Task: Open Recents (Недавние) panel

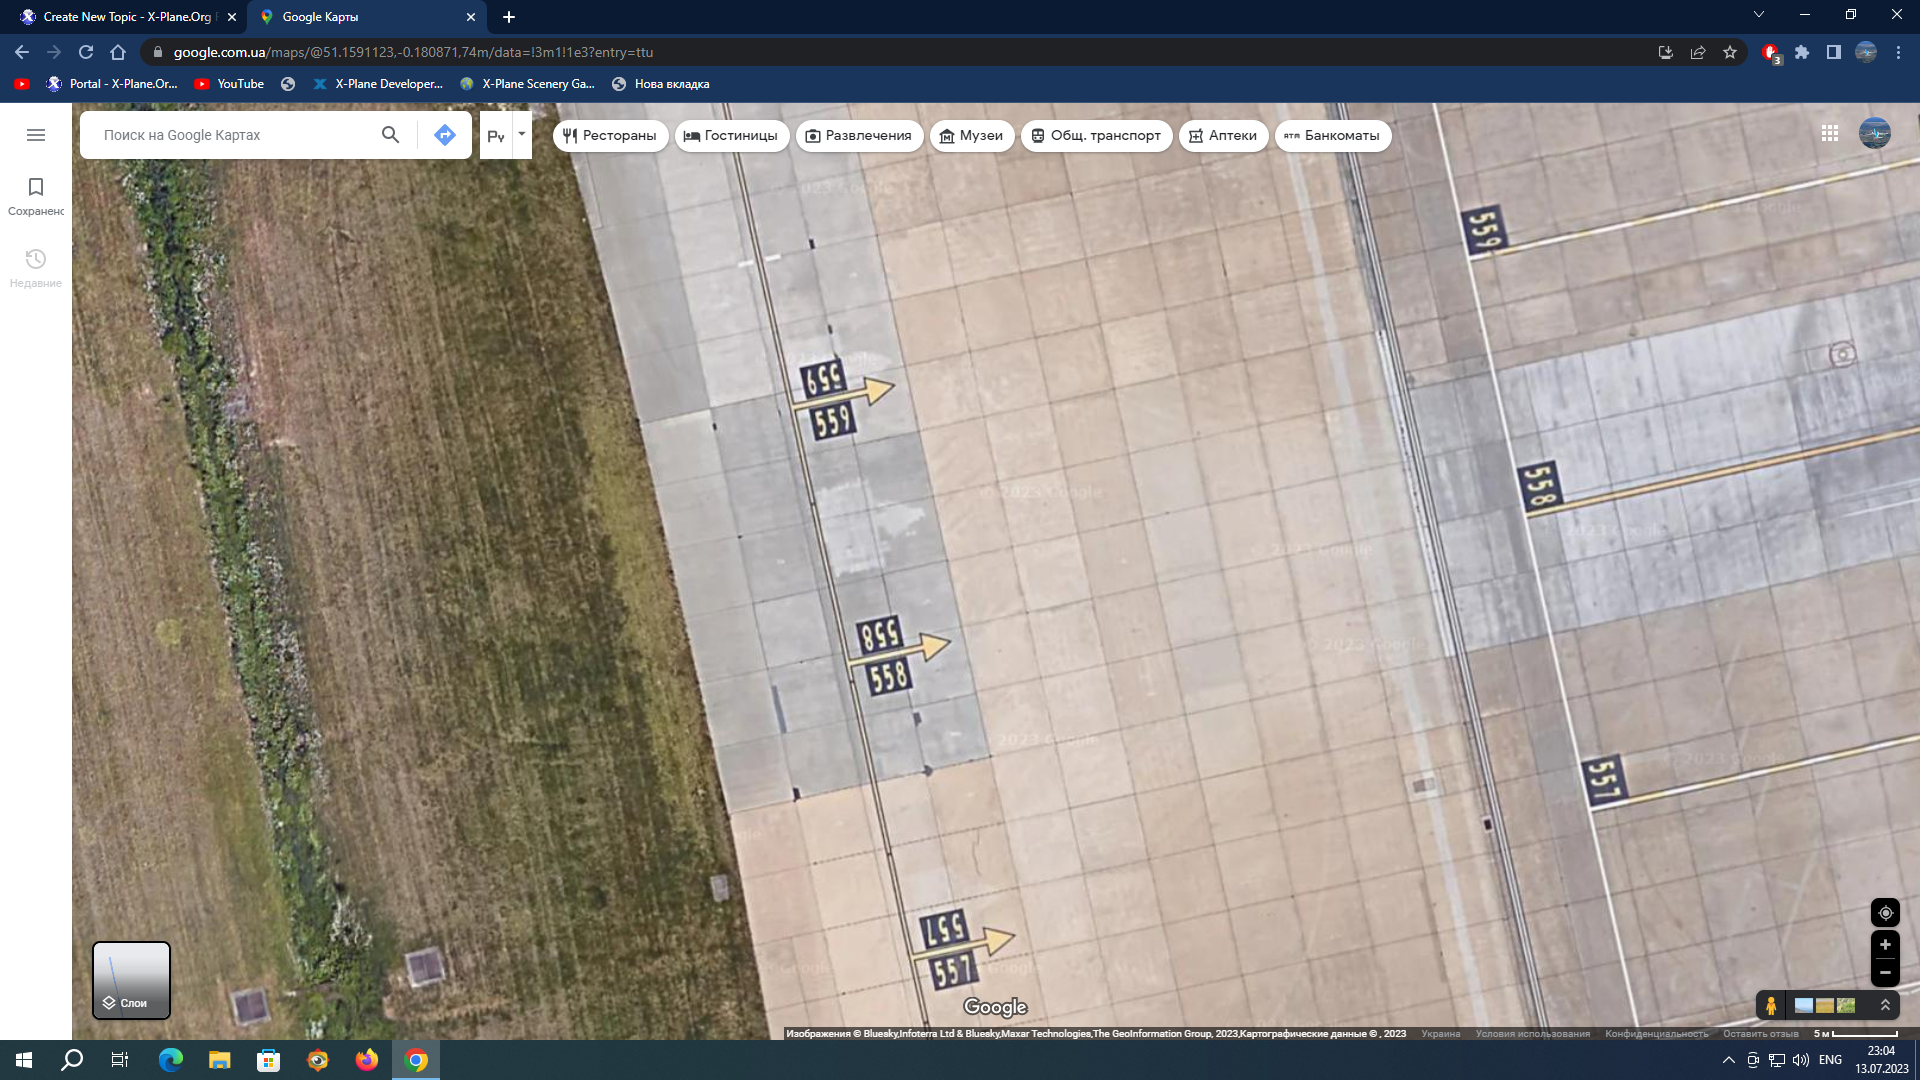Action: click(36, 267)
